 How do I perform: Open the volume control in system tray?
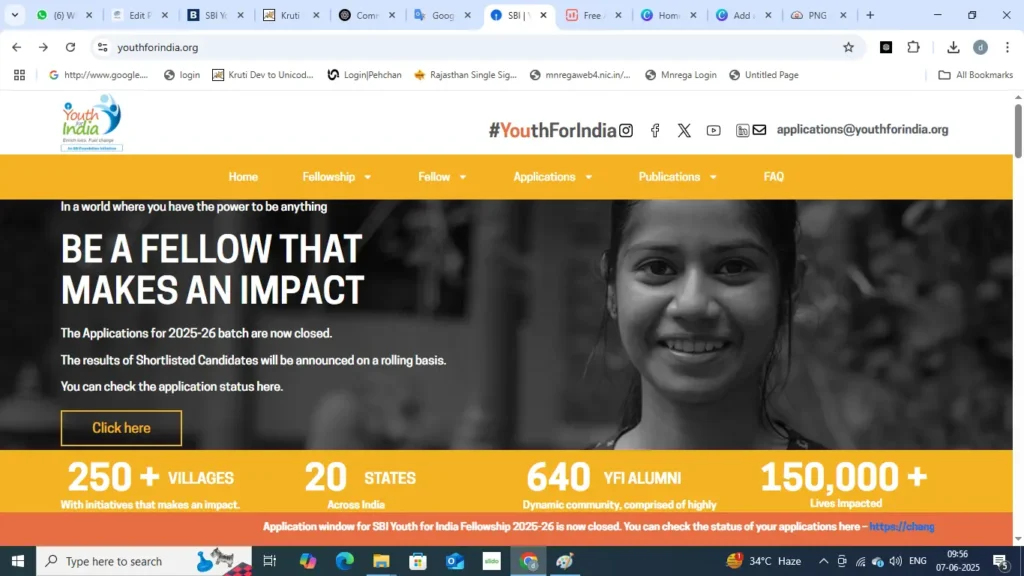[895, 561]
